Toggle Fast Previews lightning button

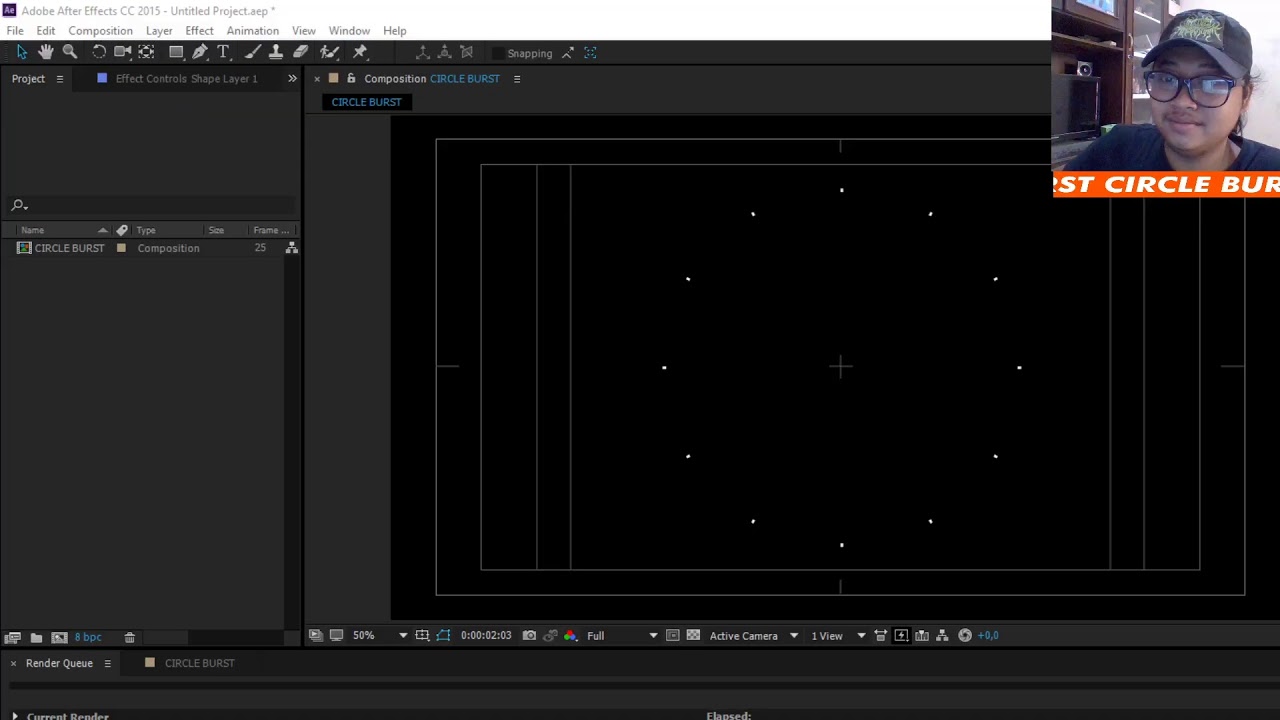click(x=901, y=635)
